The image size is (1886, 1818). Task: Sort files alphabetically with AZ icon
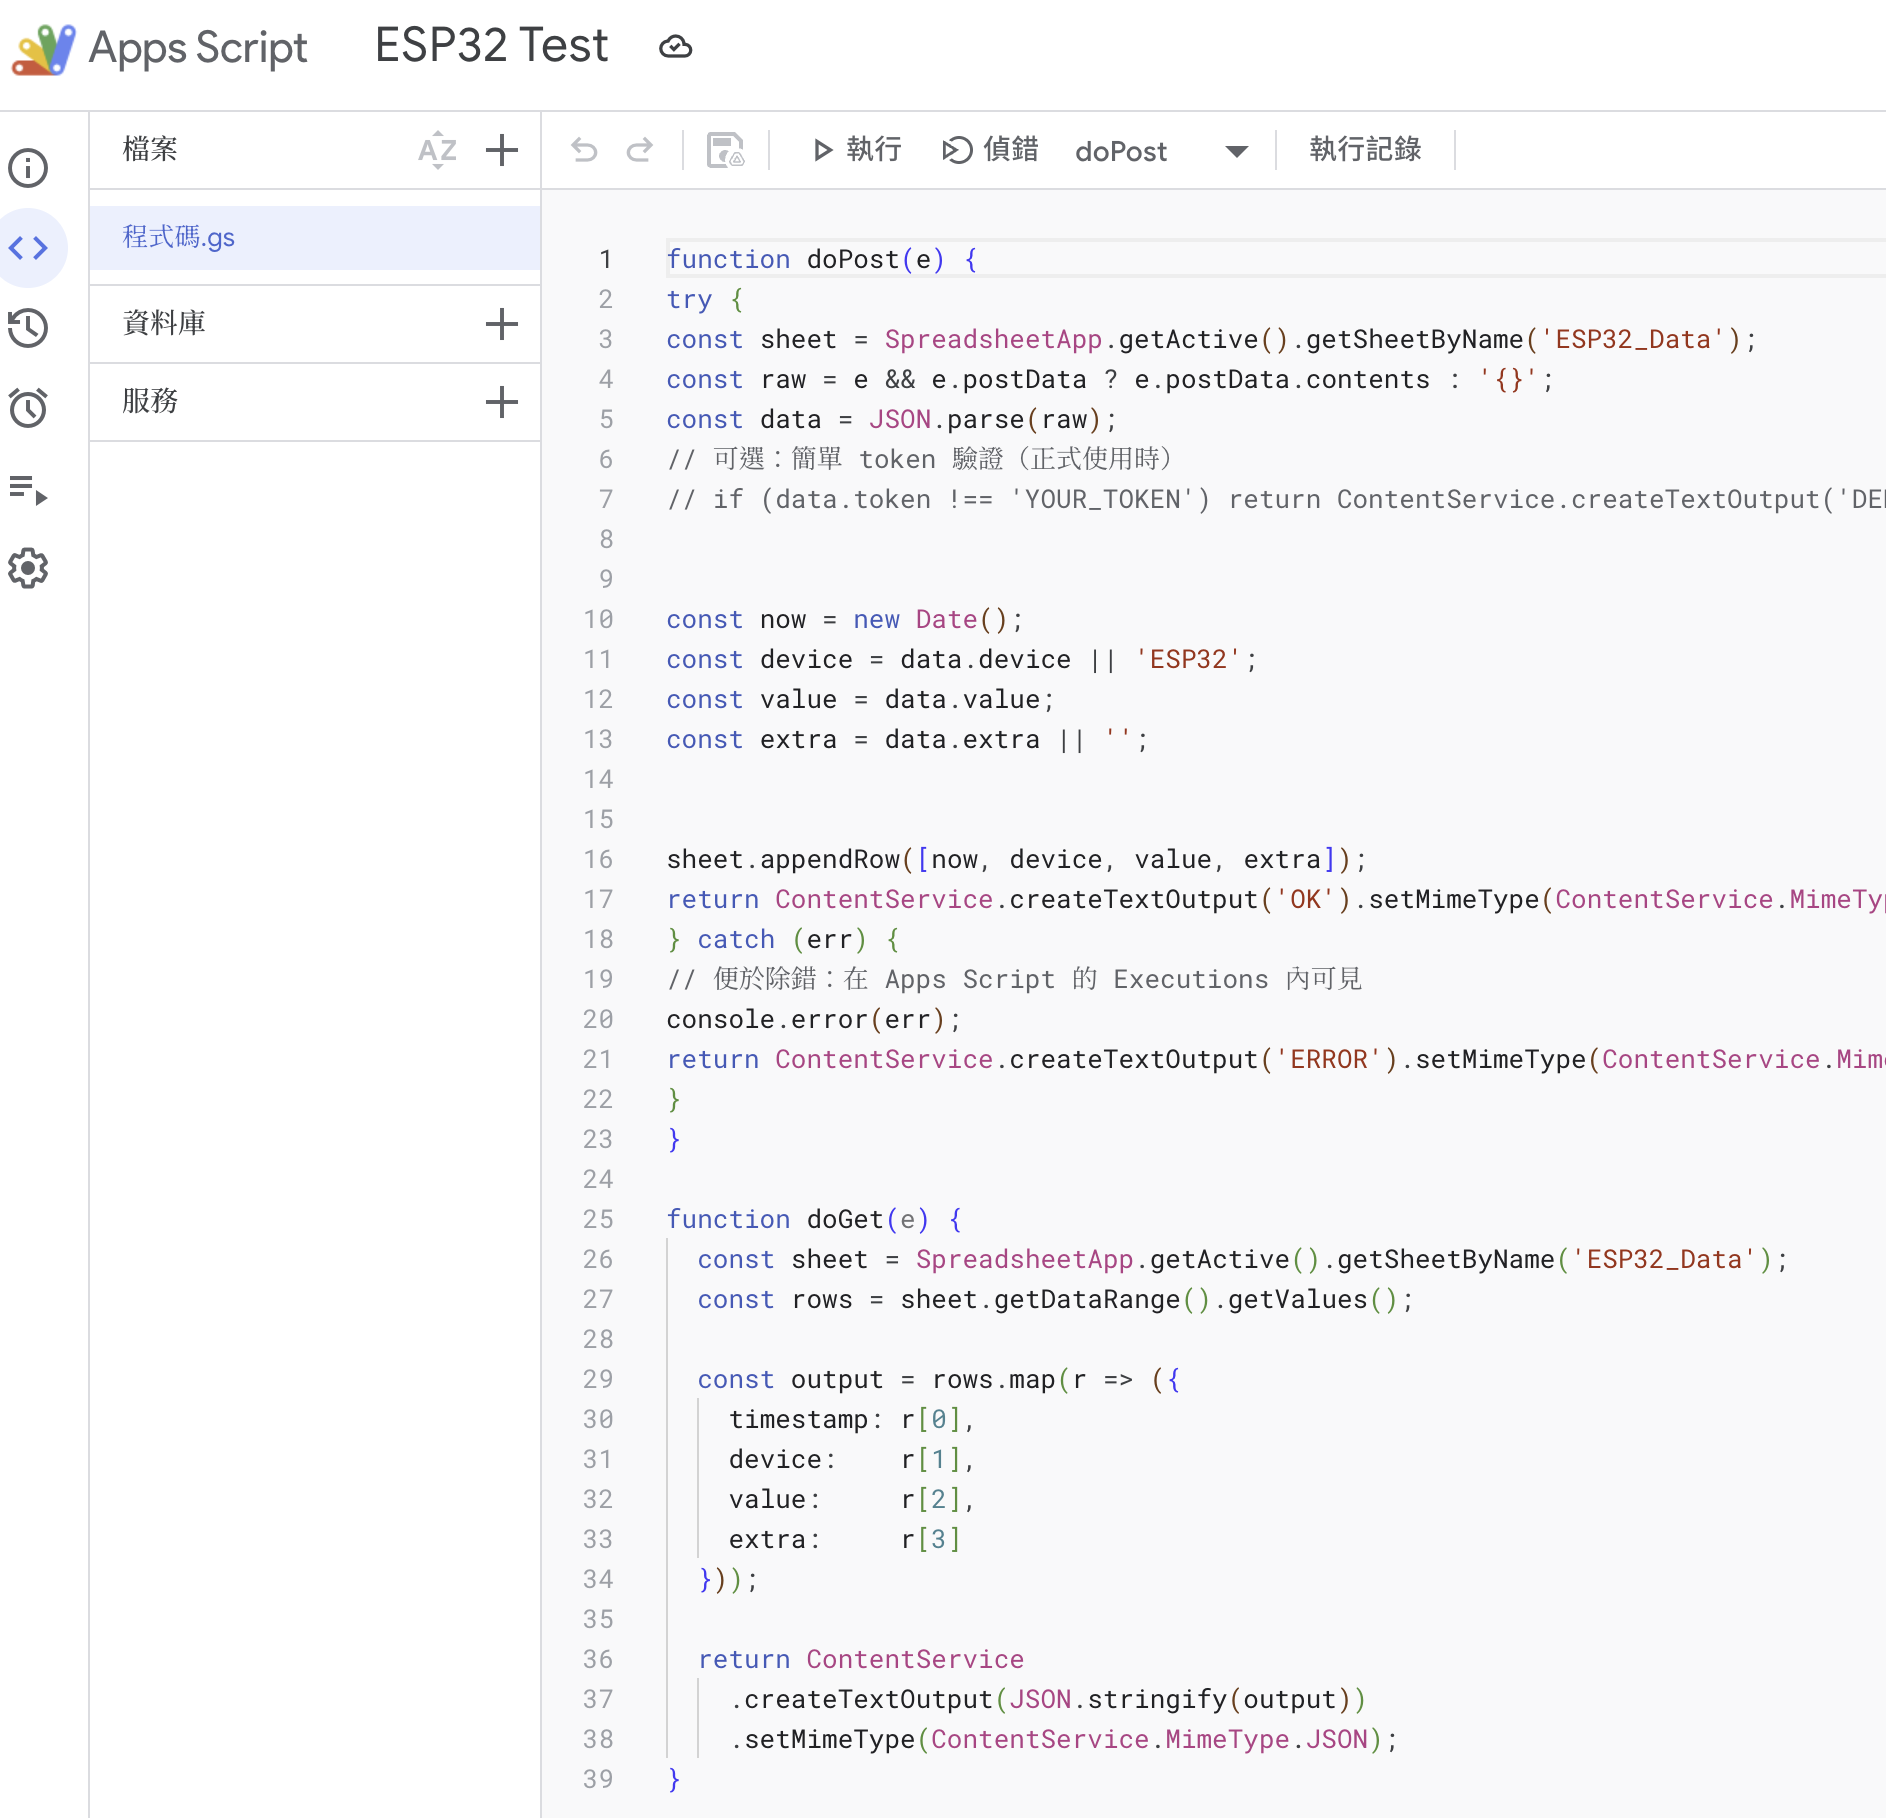437,150
